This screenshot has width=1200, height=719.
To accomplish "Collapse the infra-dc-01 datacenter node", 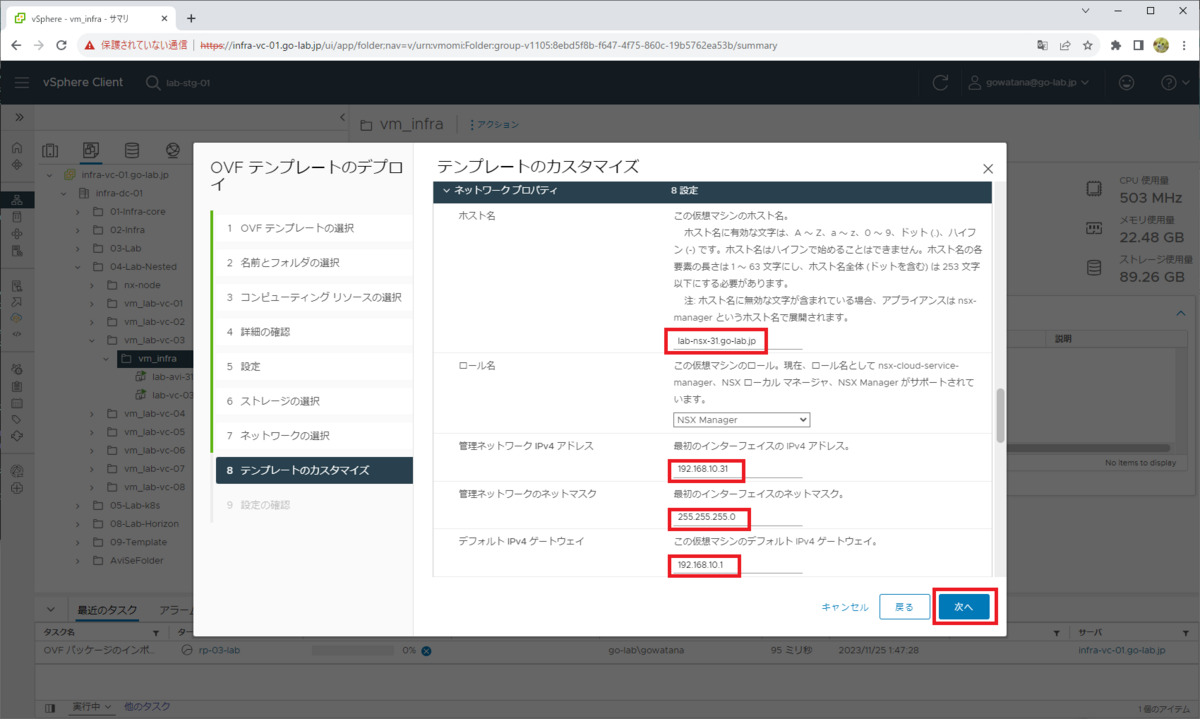I will [64, 193].
